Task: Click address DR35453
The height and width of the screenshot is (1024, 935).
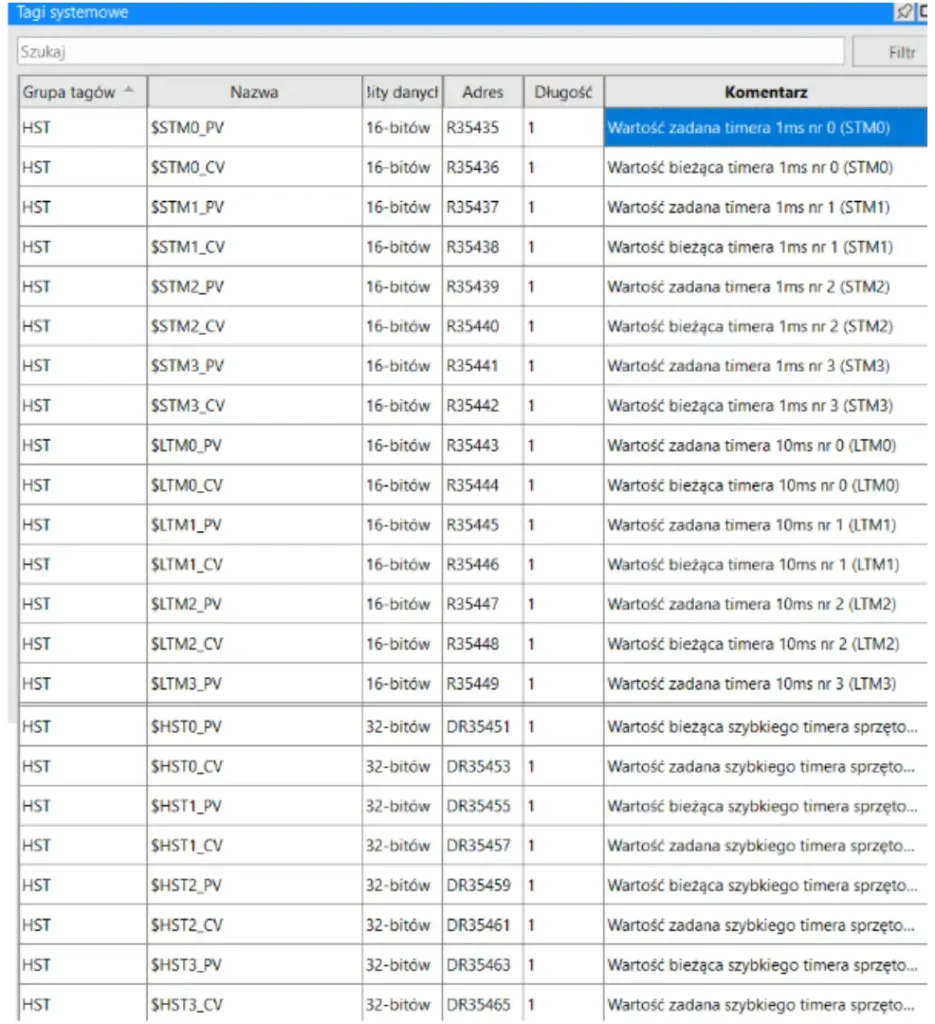Action: (x=479, y=767)
